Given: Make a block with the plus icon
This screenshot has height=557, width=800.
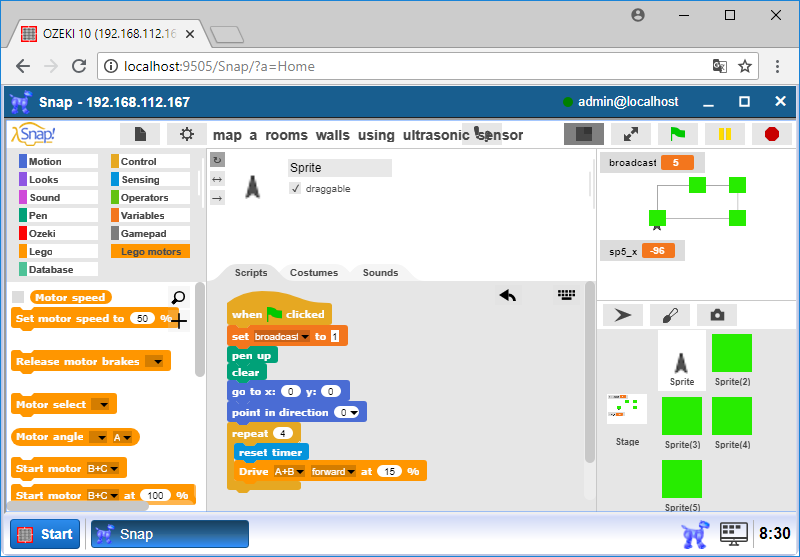Looking at the screenshot, I should (179, 321).
